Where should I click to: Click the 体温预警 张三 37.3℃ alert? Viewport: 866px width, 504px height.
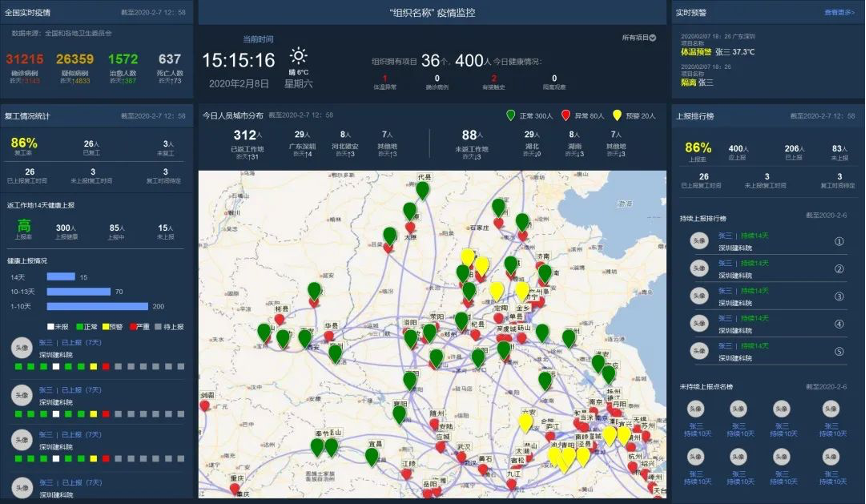click(717, 52)
